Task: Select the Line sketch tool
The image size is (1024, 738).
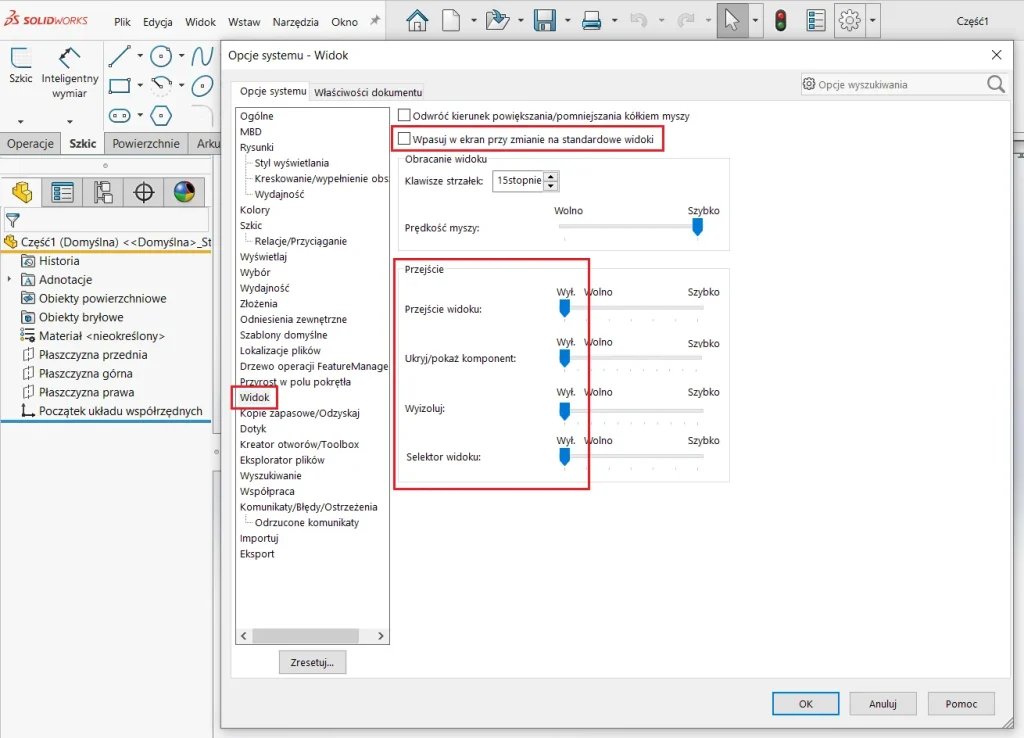Action: point(120,56)
